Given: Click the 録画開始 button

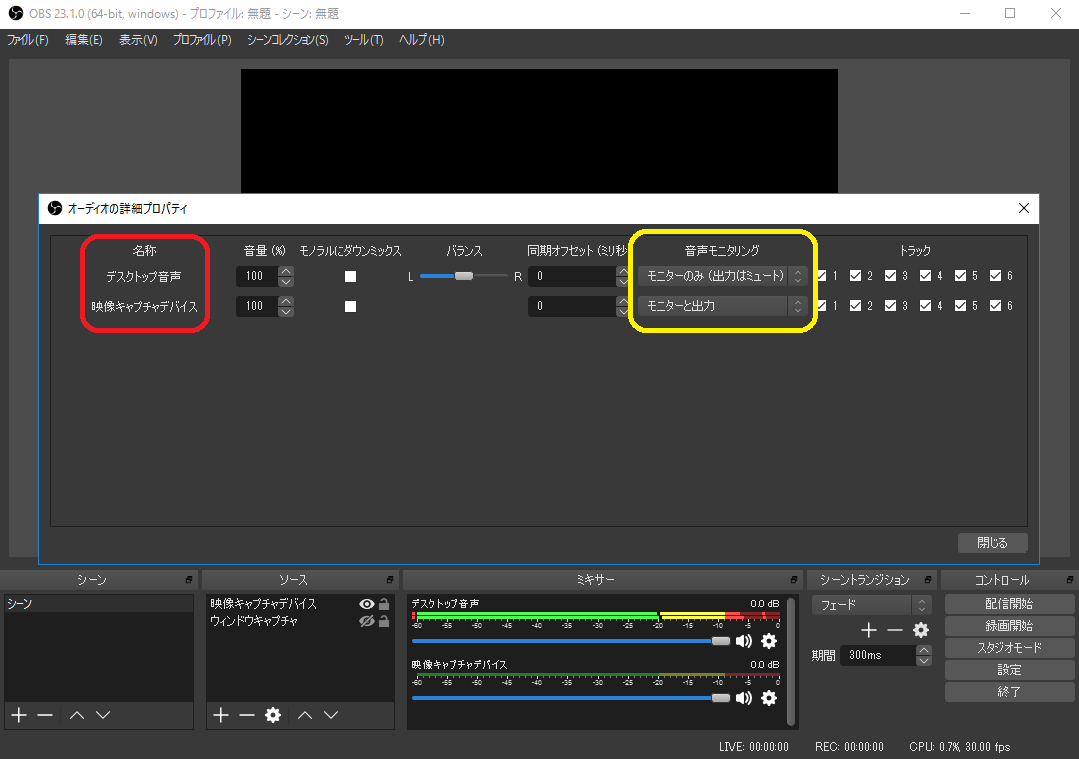Looking at the screenshot, I should click(1009, 626).
